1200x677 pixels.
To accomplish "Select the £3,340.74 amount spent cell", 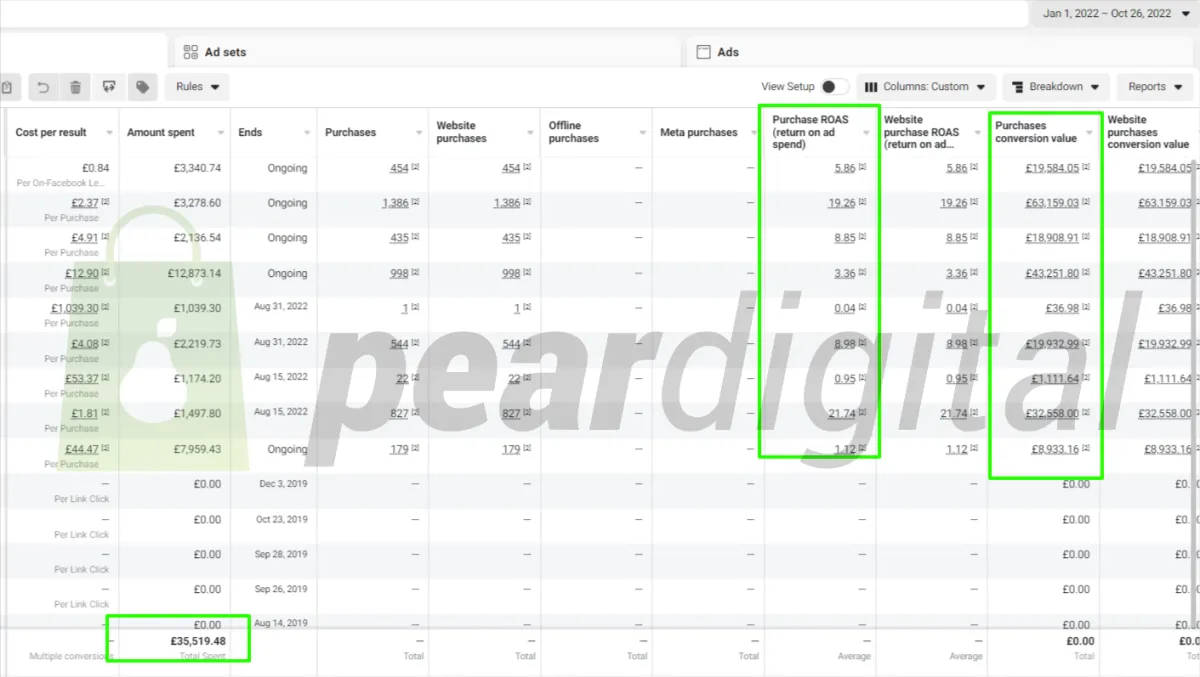I will [197, 168].
